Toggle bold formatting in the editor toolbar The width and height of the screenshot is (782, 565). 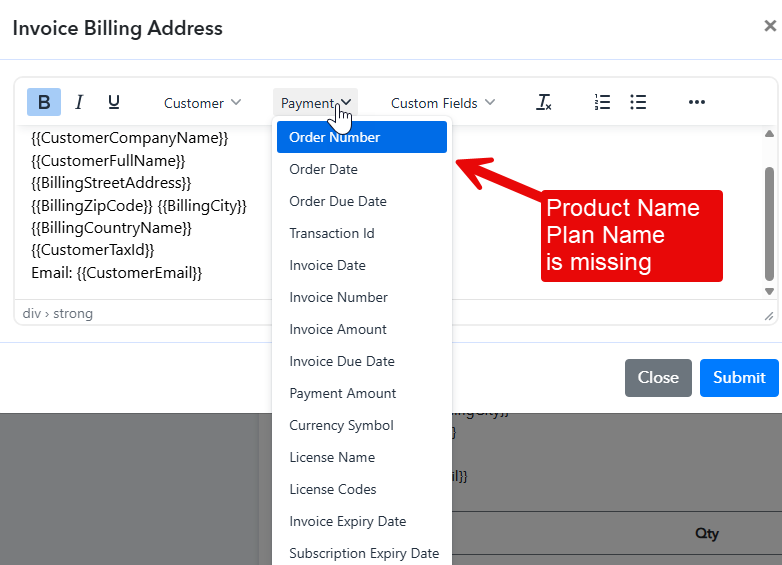point(44,102)
